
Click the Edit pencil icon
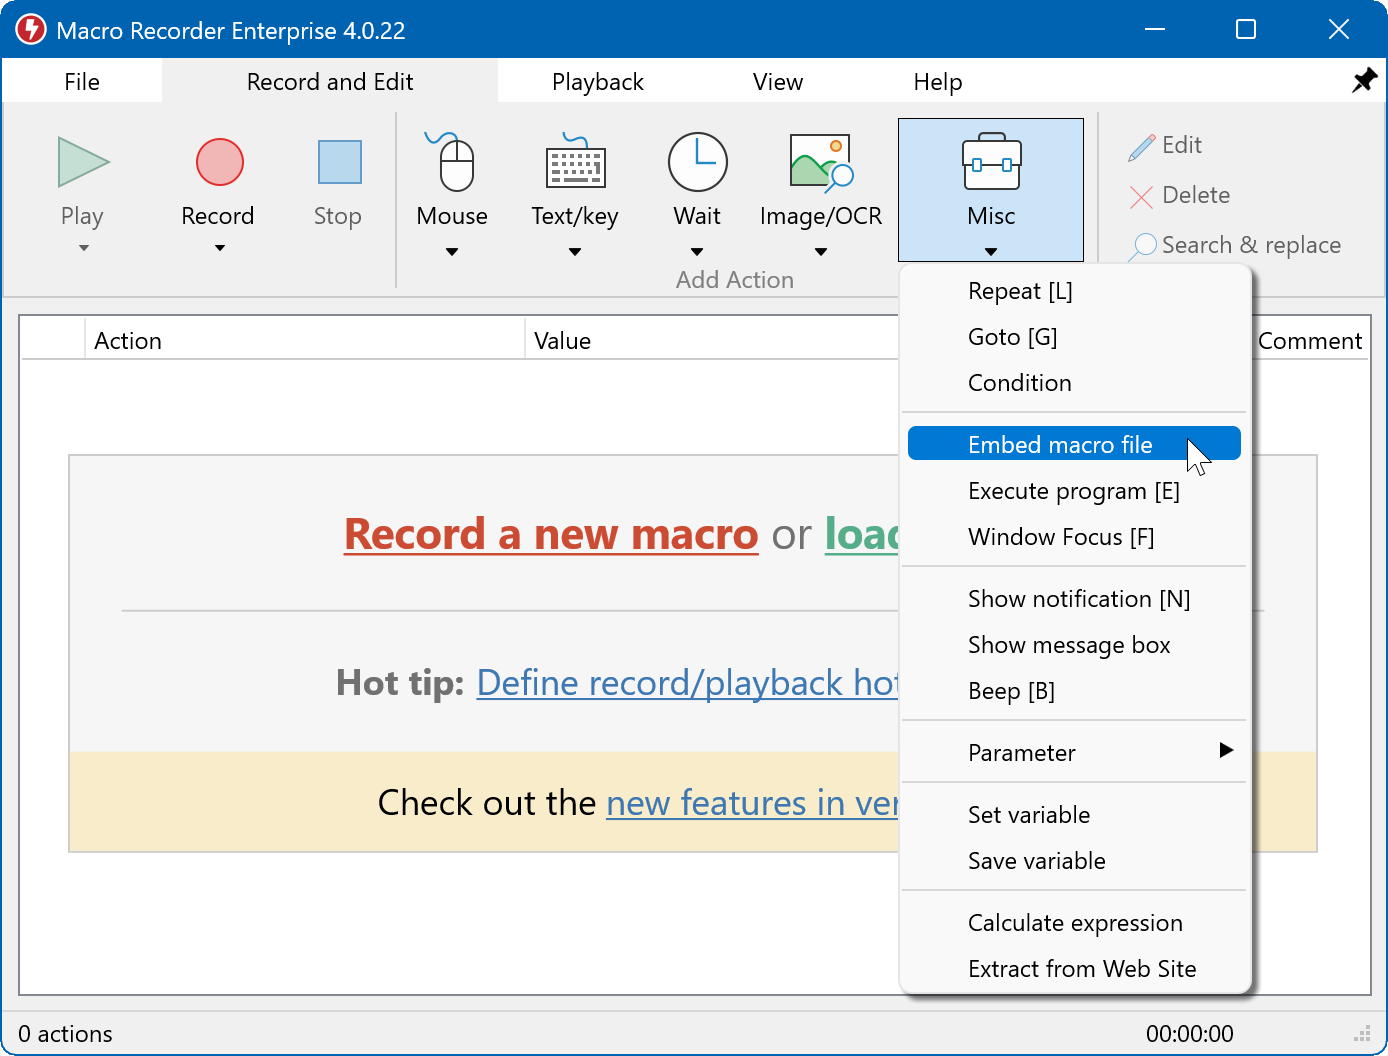pos(1140,145)
